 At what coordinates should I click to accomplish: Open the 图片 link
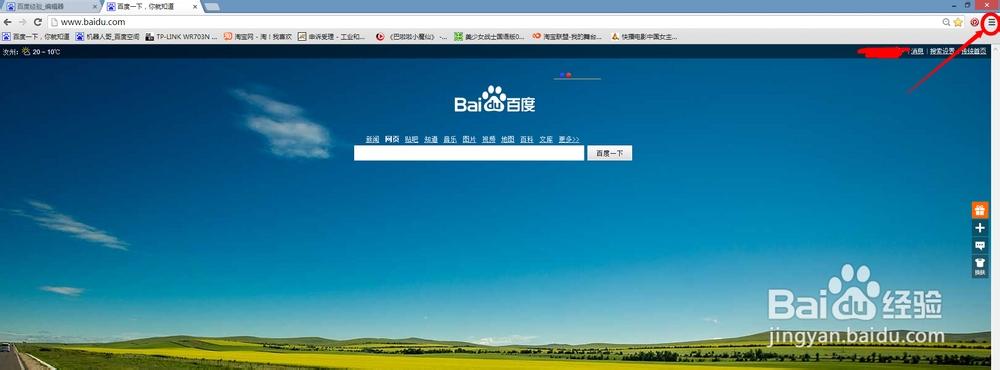(469, 139)
